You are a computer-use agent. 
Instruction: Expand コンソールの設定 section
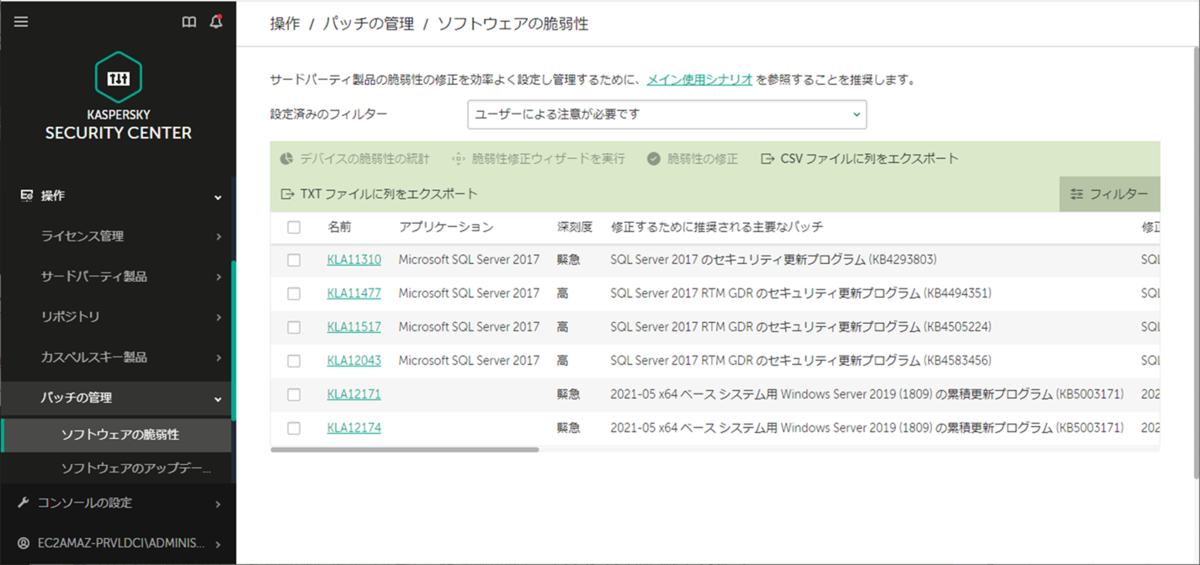click(218, 503)
